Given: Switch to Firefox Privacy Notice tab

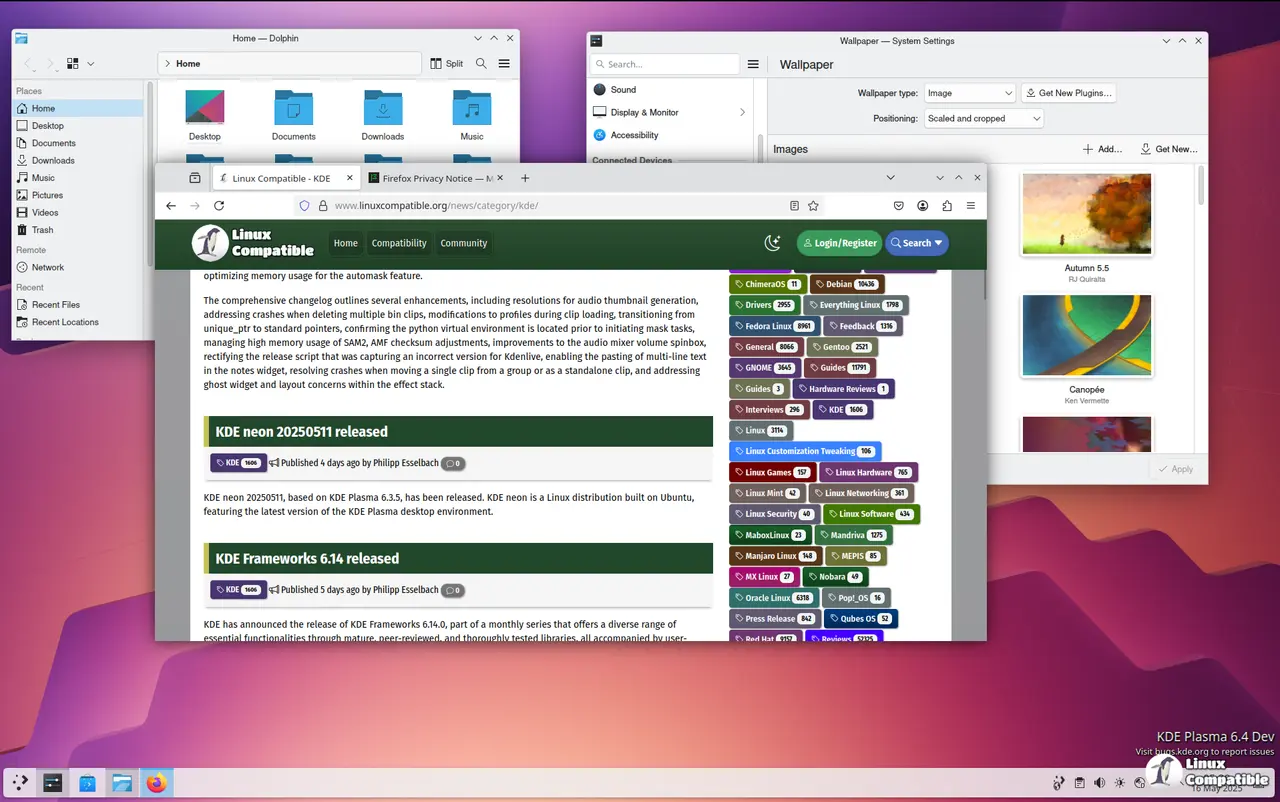Looking at the screenshot, I should coord(430,178).
